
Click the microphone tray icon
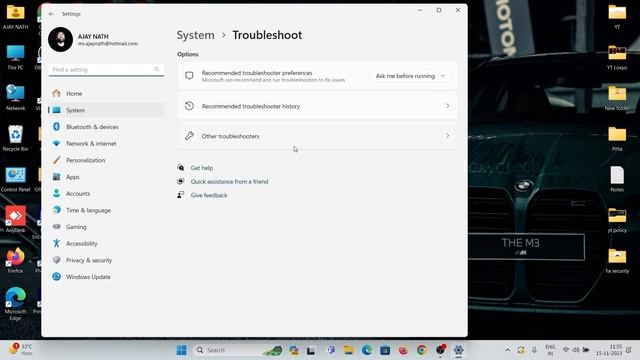pyautogui.click(x=534, y=350)
